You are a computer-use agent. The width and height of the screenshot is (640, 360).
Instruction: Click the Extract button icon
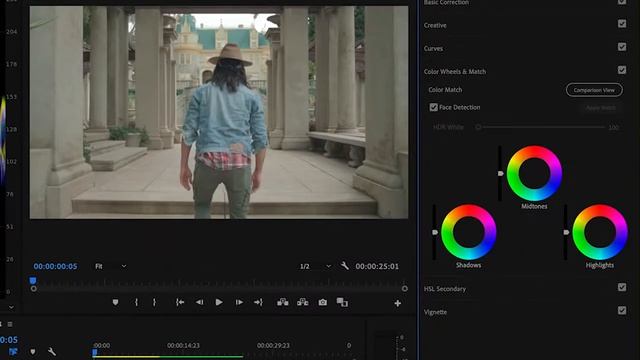point(303,302)
